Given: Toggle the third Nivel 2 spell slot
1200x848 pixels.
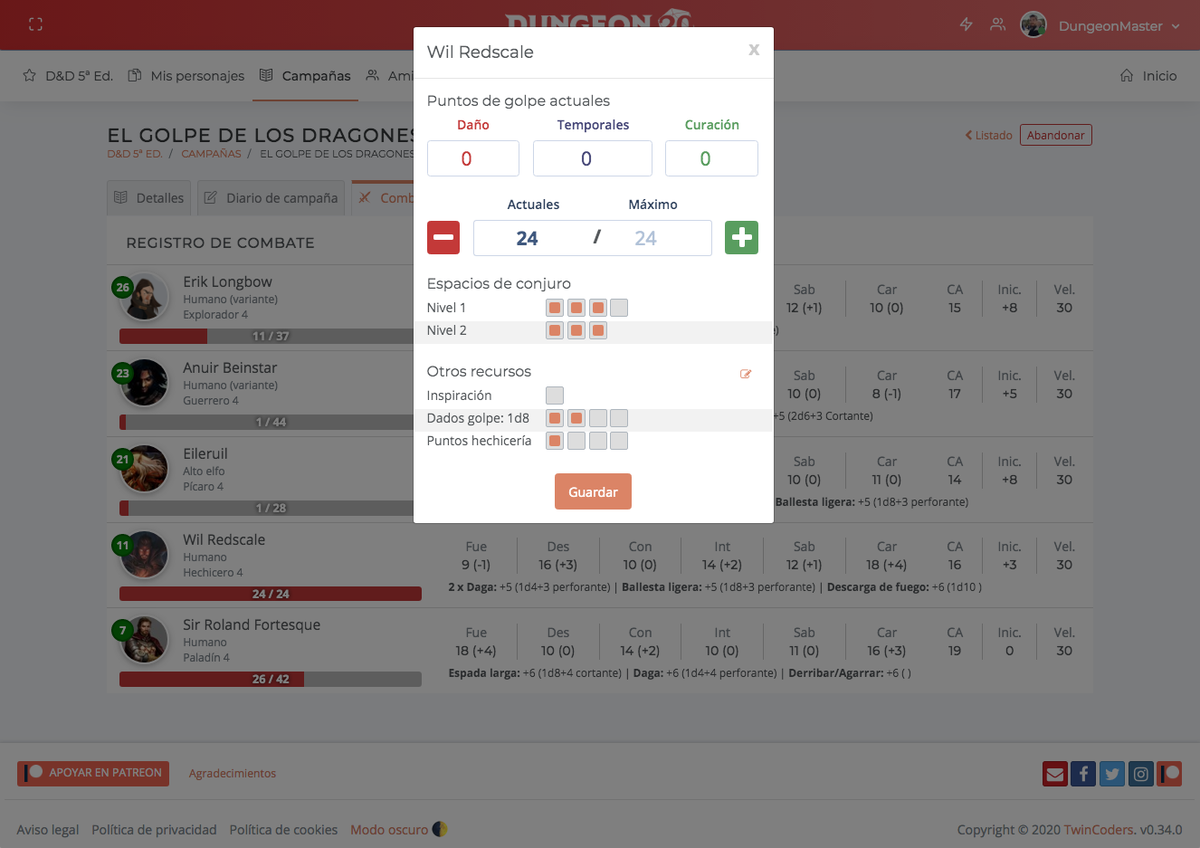Looking at the screenshot, I should [598, 330].
